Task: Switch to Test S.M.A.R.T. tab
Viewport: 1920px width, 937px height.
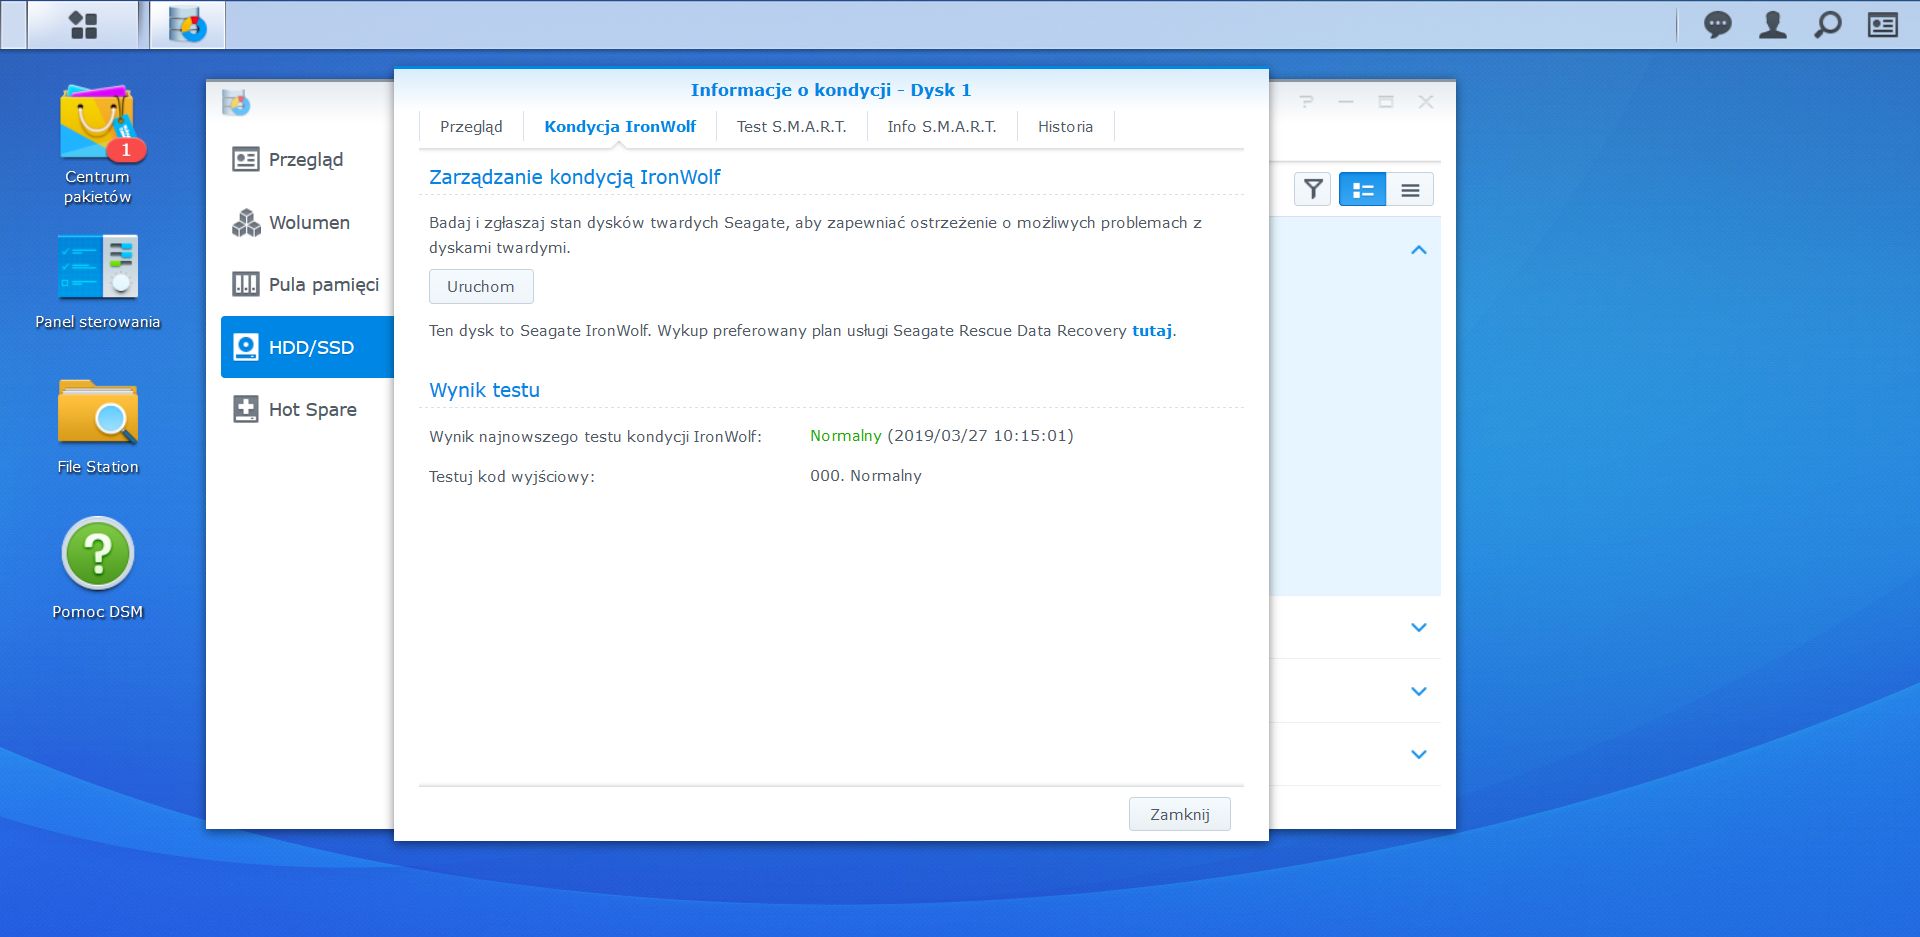Action: pyautogui.click(x=791, y=127)
